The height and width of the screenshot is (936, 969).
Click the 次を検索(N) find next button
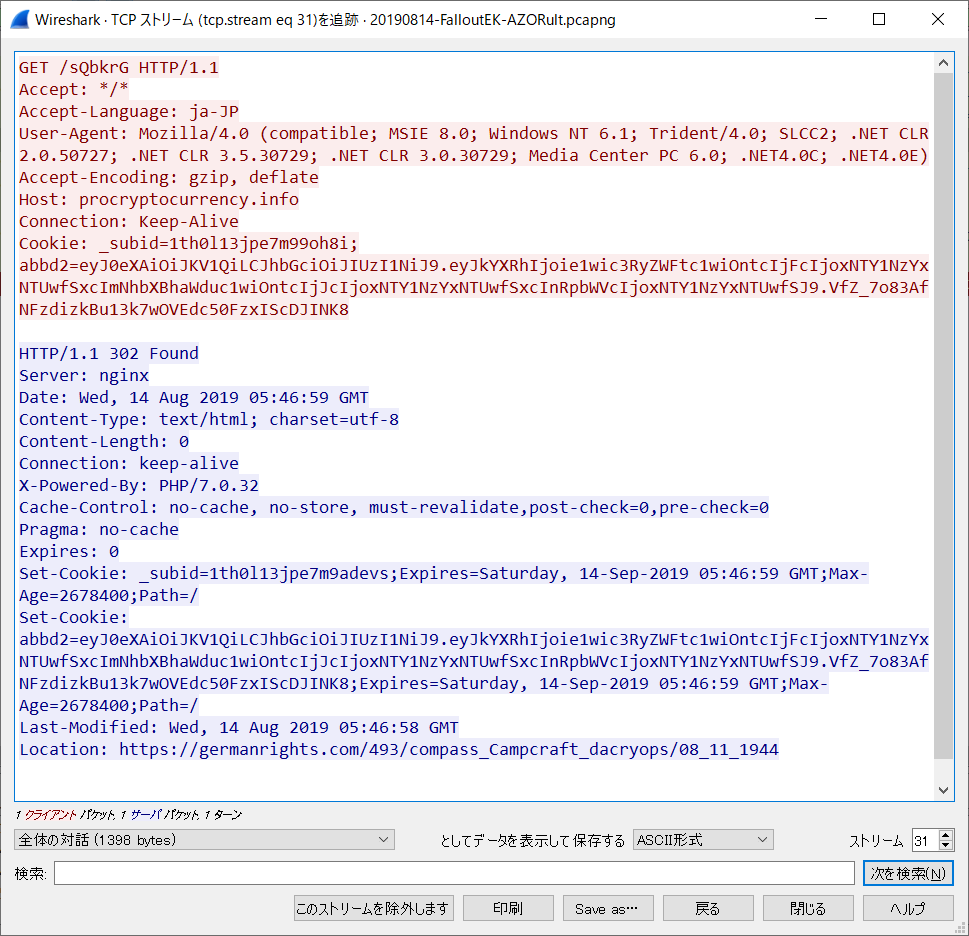(908, 873)
